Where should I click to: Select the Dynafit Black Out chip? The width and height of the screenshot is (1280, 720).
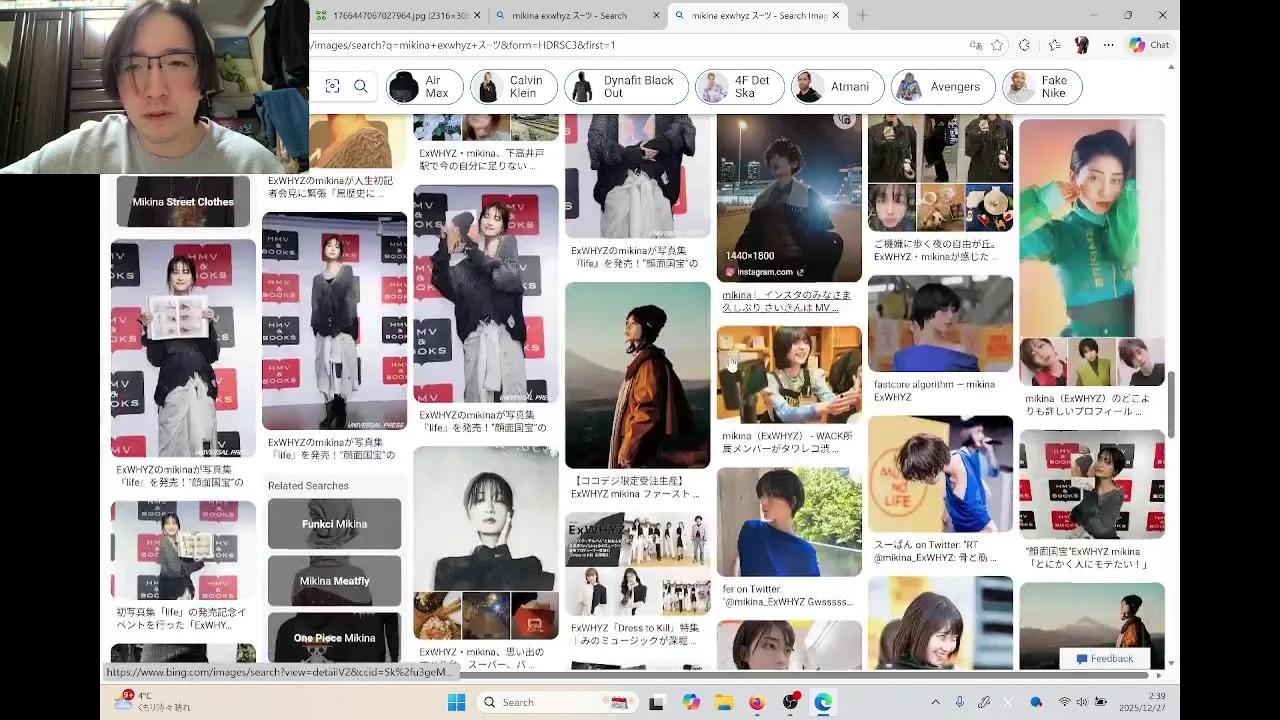[626, 87]
